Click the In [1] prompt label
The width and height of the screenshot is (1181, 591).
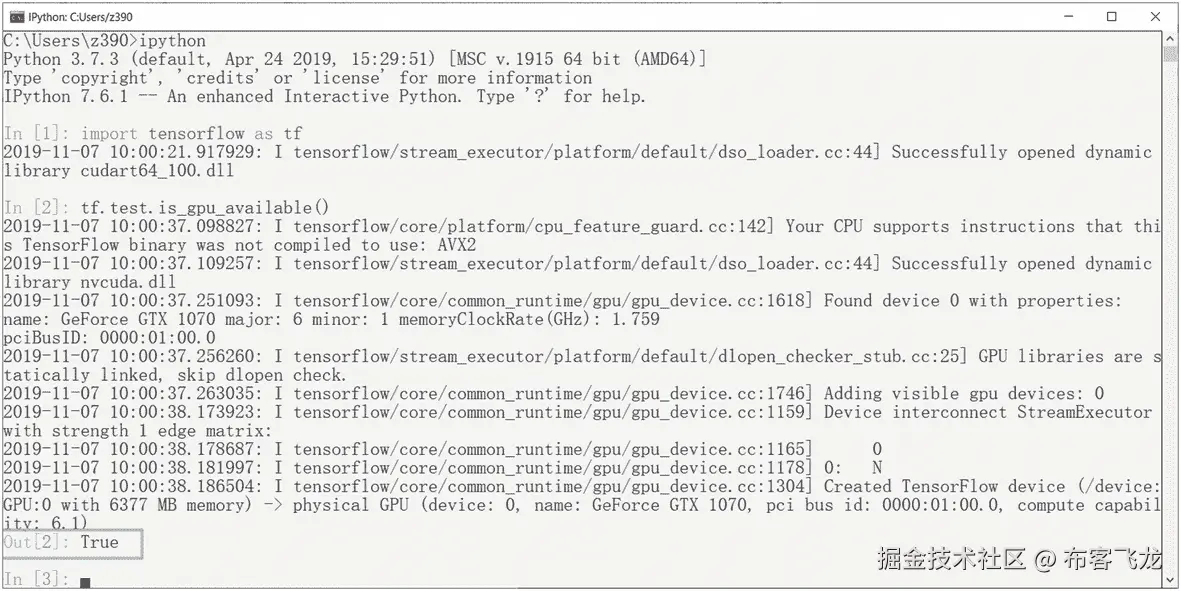[x=33, y=133]
